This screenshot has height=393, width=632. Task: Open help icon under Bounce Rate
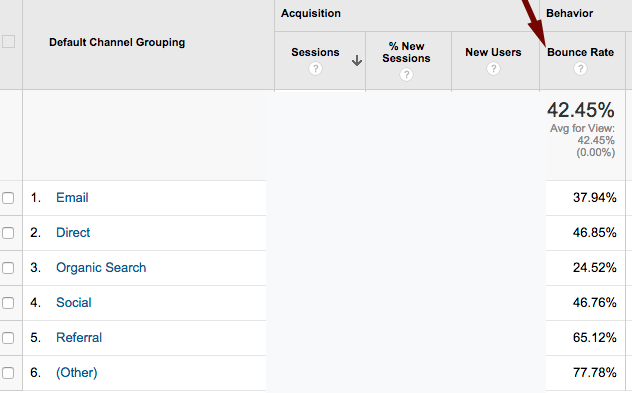[x=580, y=69]
